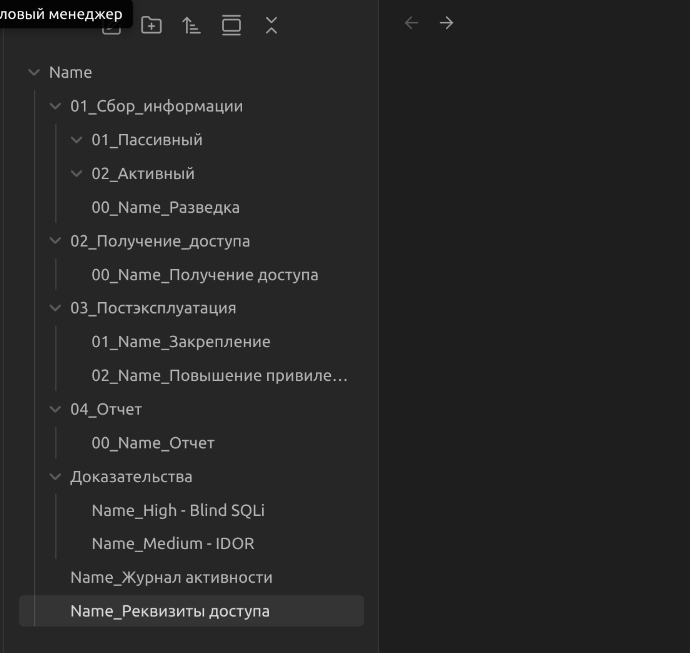Viewport: 690px width, 653px height.
Task: Open the 00_Name_Разведка note
Action: (165, 208)
